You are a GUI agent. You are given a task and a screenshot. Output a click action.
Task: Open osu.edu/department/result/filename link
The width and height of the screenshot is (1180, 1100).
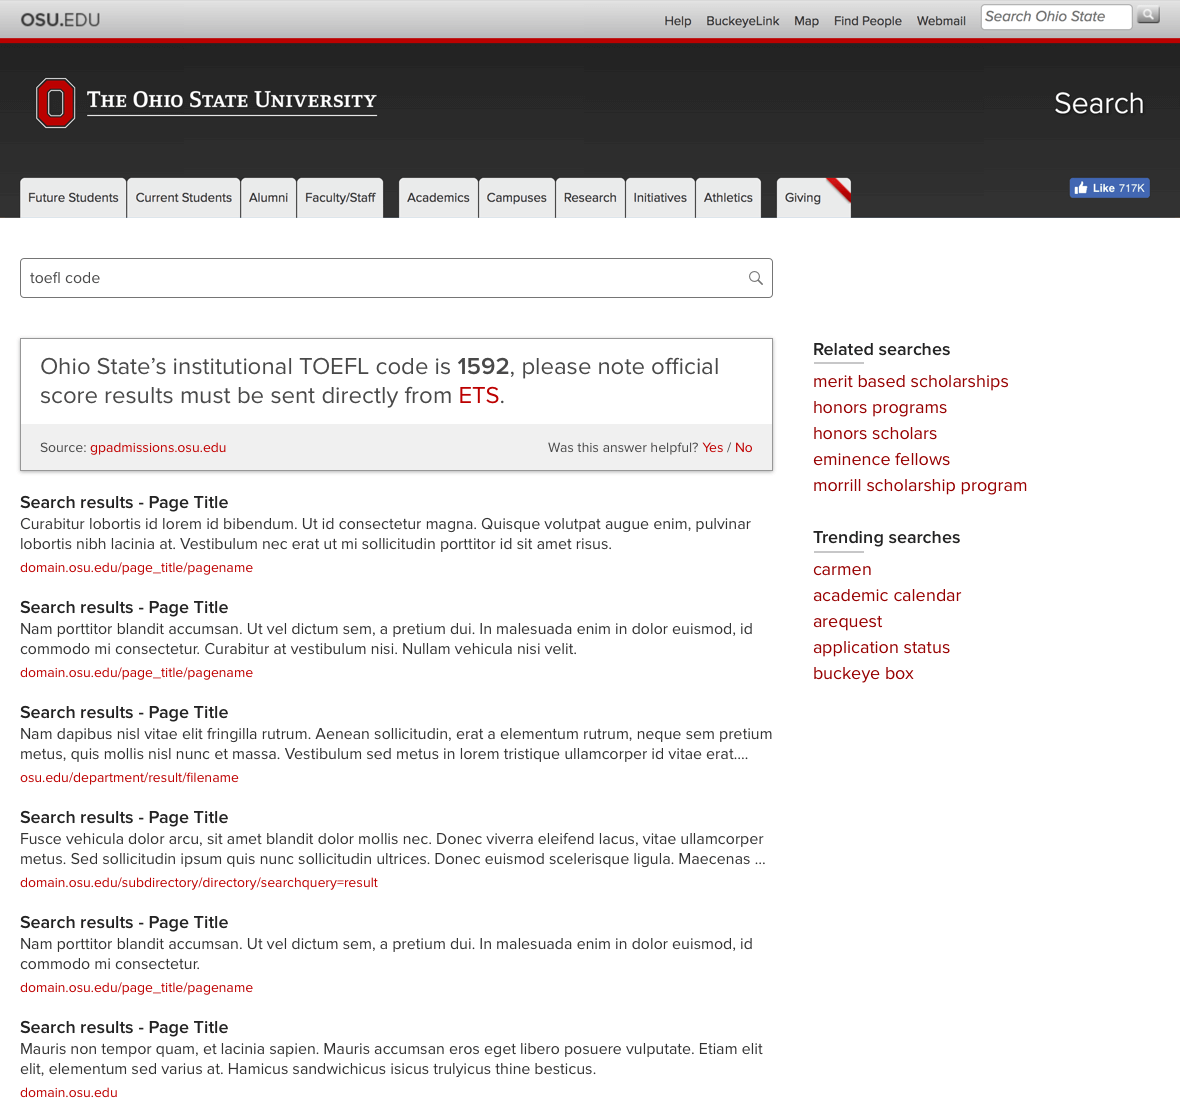129,778
